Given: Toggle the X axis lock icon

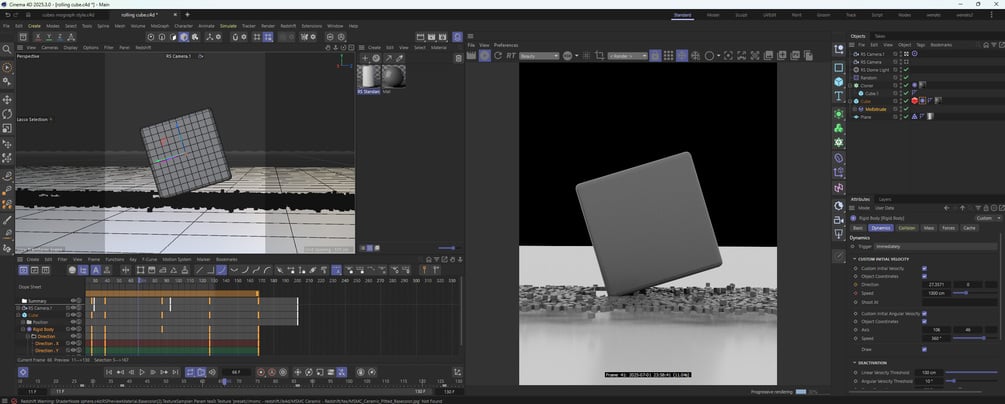Looking at the screenshot, I should tap(38, 37).
